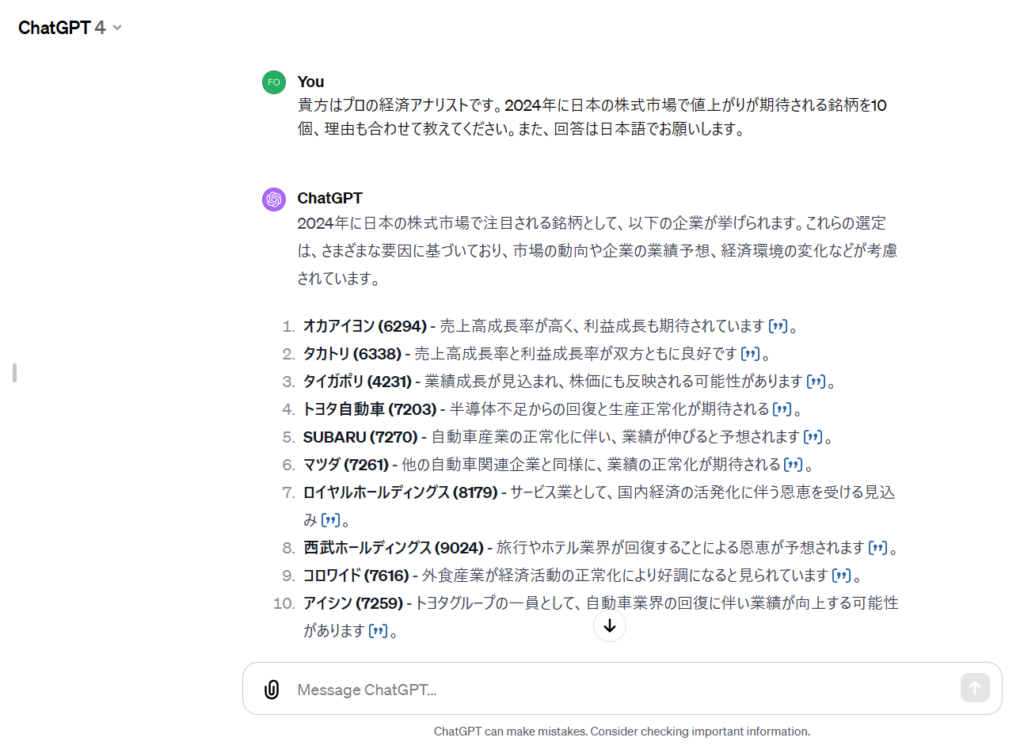The height and width of the screenshot is (745, 1024).
Task: Click the You sender name label
Action: coord(311,81)
